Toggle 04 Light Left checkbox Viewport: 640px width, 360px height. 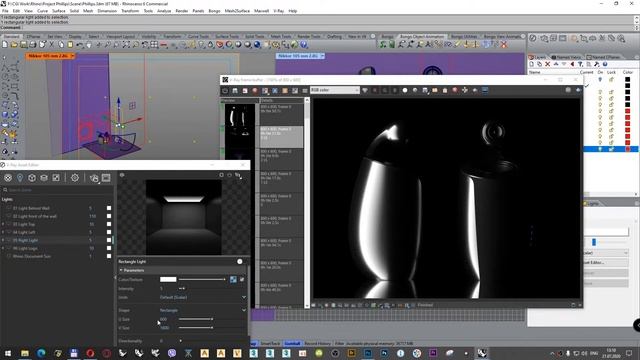coord(109,232)
